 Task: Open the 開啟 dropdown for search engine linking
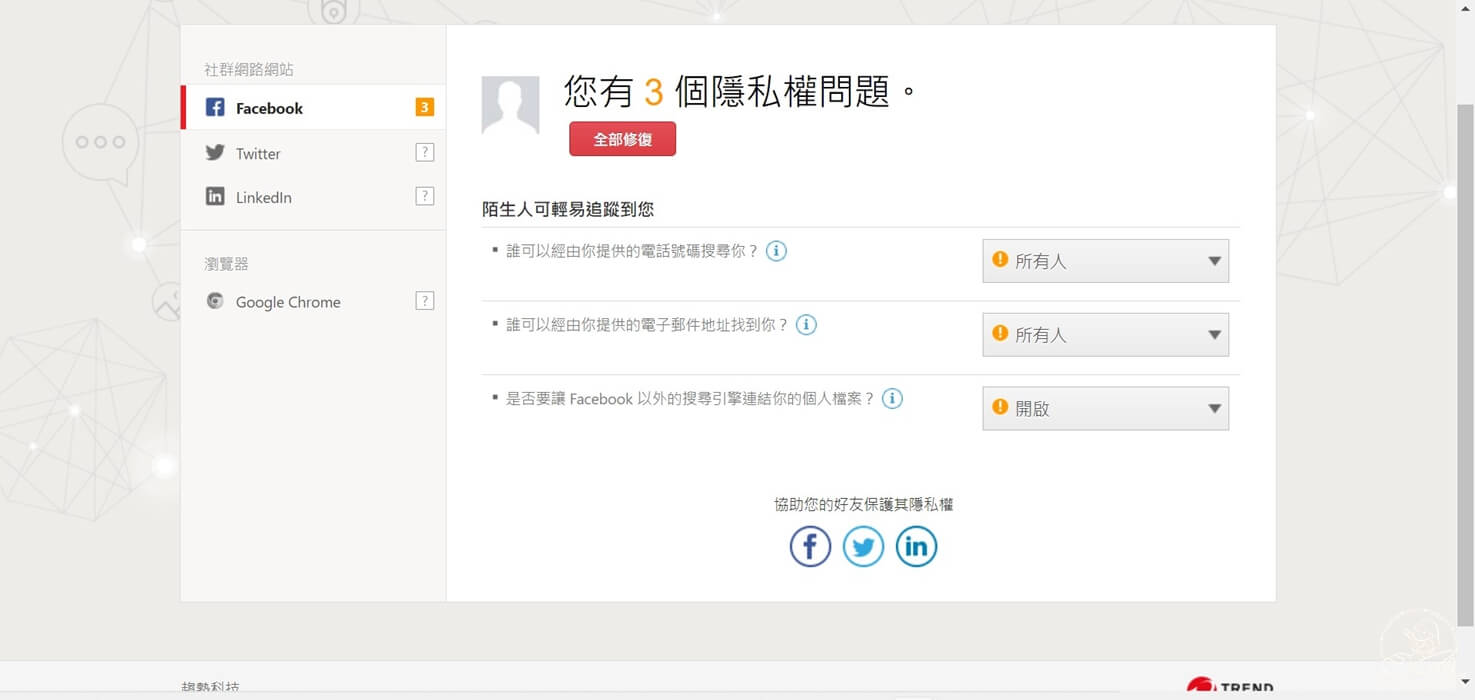point(1105,408)
